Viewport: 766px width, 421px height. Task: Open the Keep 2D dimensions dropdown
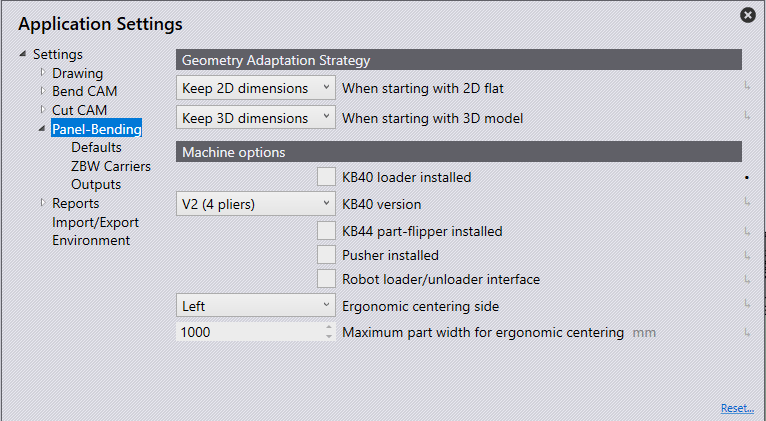(256, 88)
